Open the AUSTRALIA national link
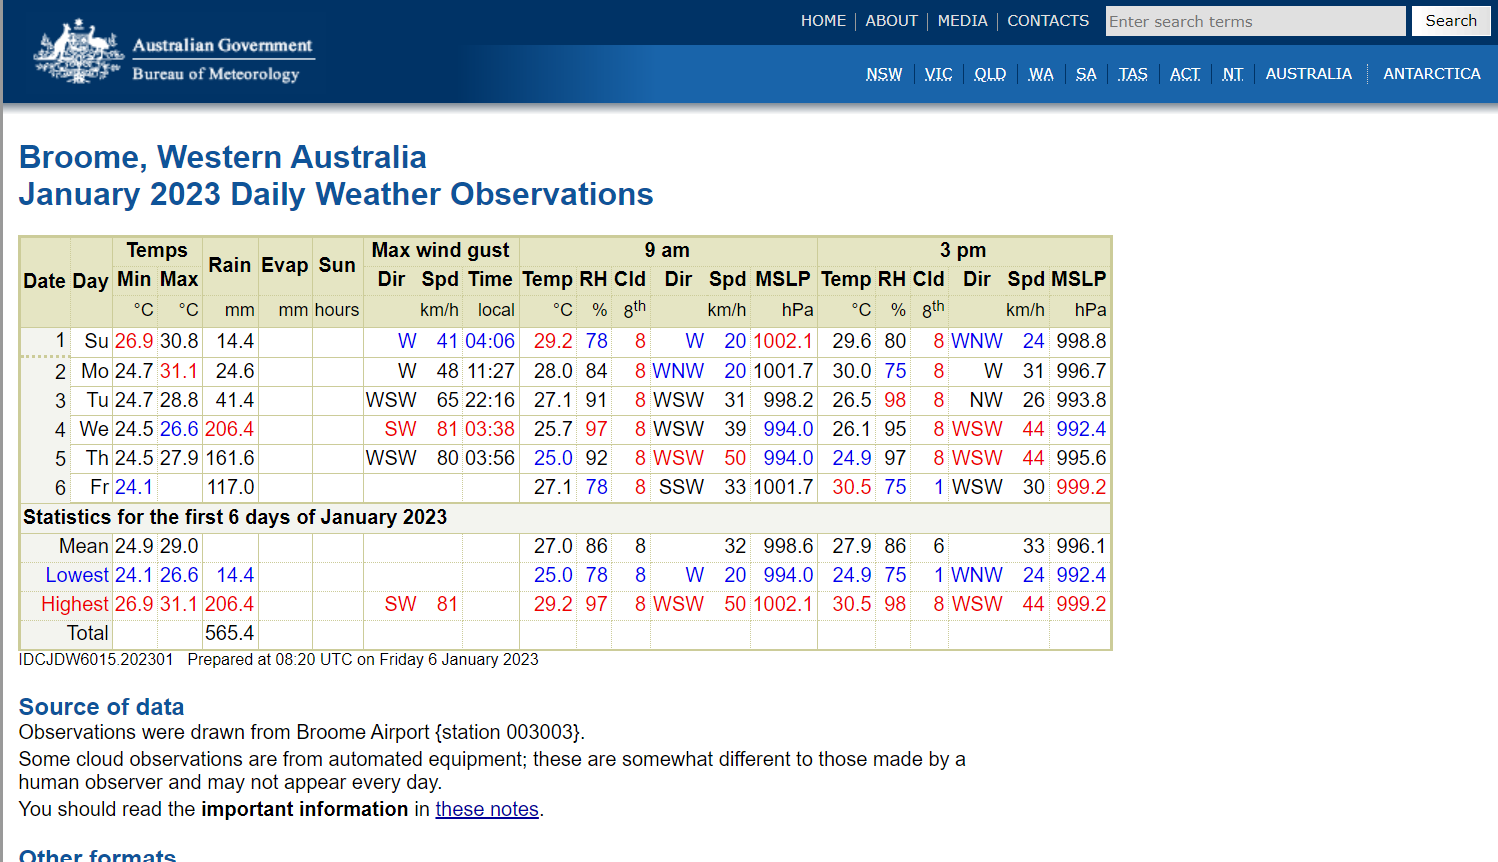 (1308, 74)
